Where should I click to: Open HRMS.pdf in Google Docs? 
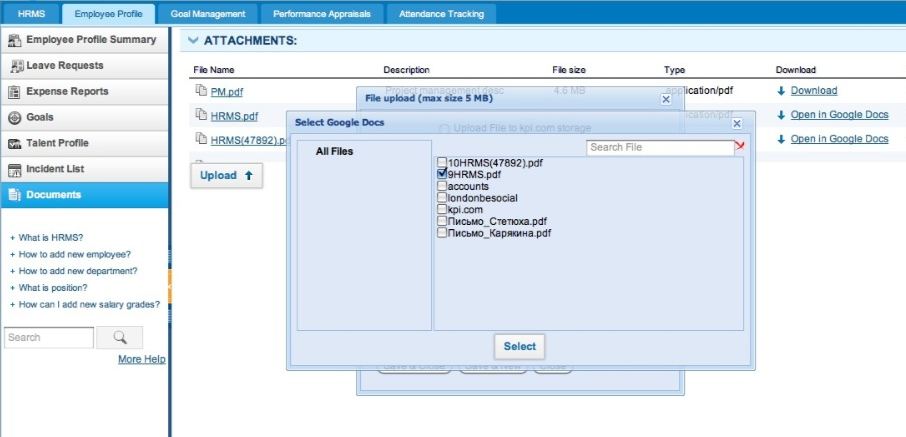[839, 114]
